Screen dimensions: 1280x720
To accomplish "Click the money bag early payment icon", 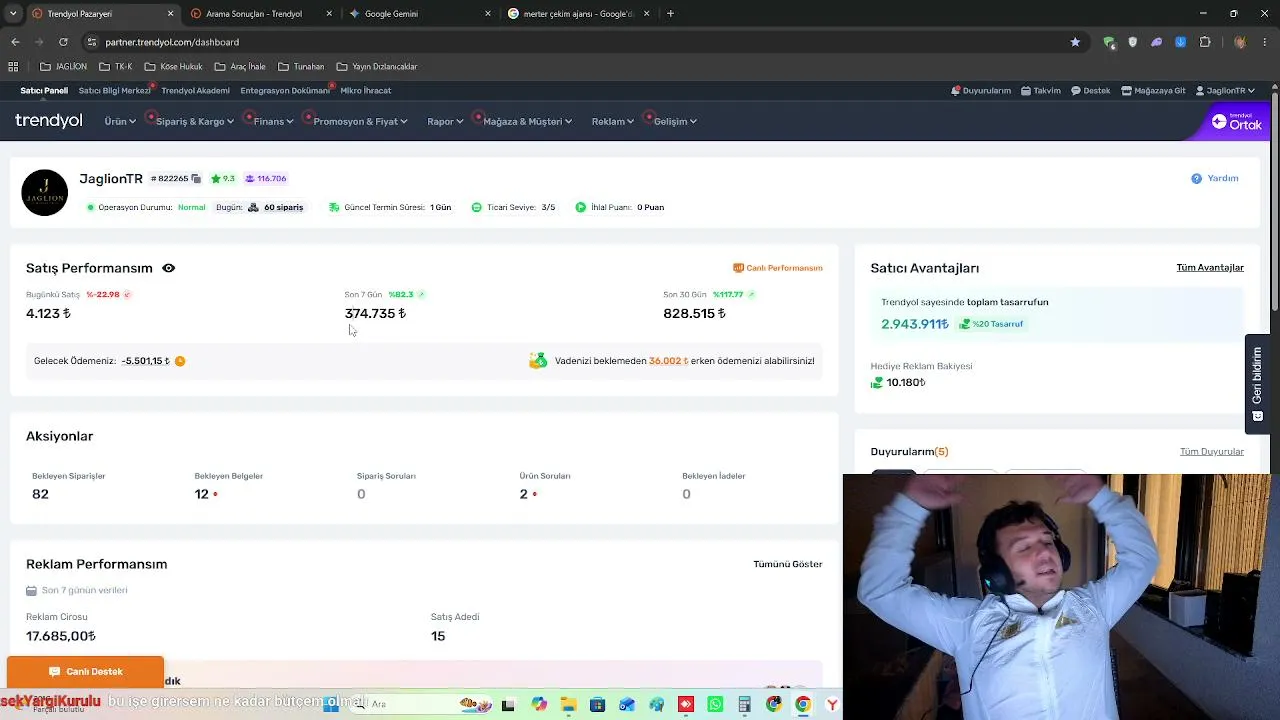I will (x=538, y=361).
